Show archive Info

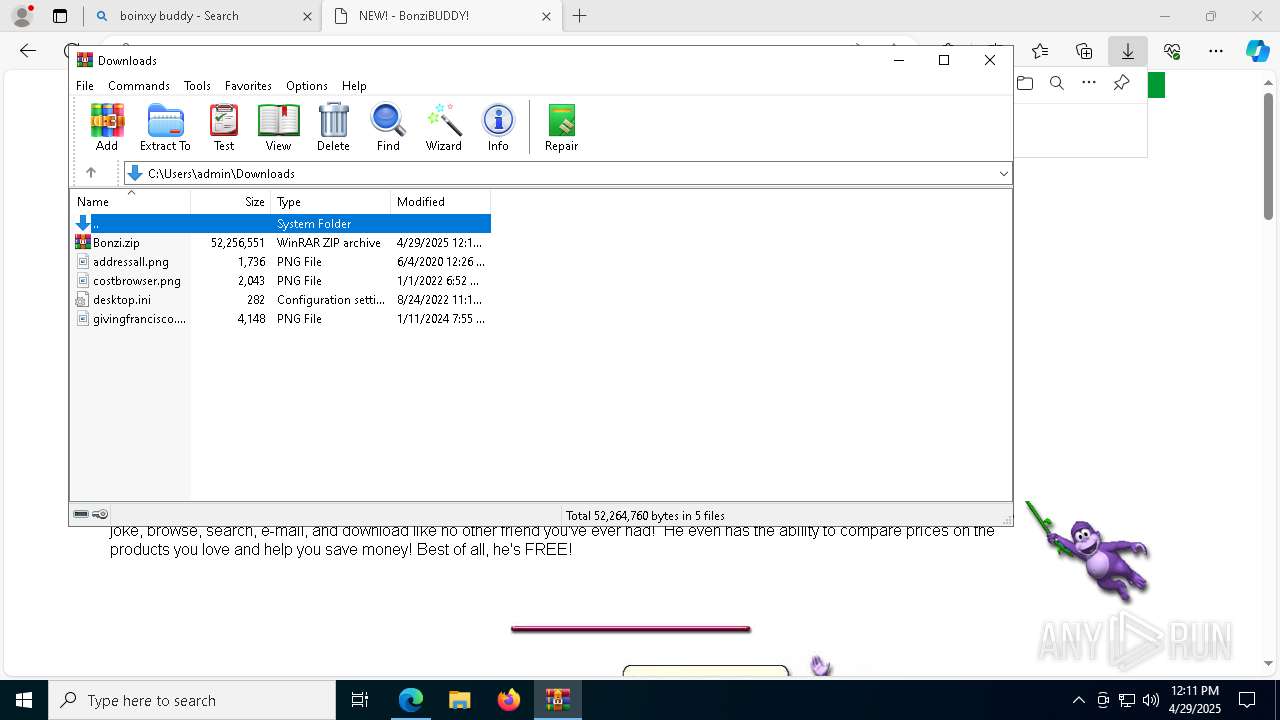(x=498, y=127)
